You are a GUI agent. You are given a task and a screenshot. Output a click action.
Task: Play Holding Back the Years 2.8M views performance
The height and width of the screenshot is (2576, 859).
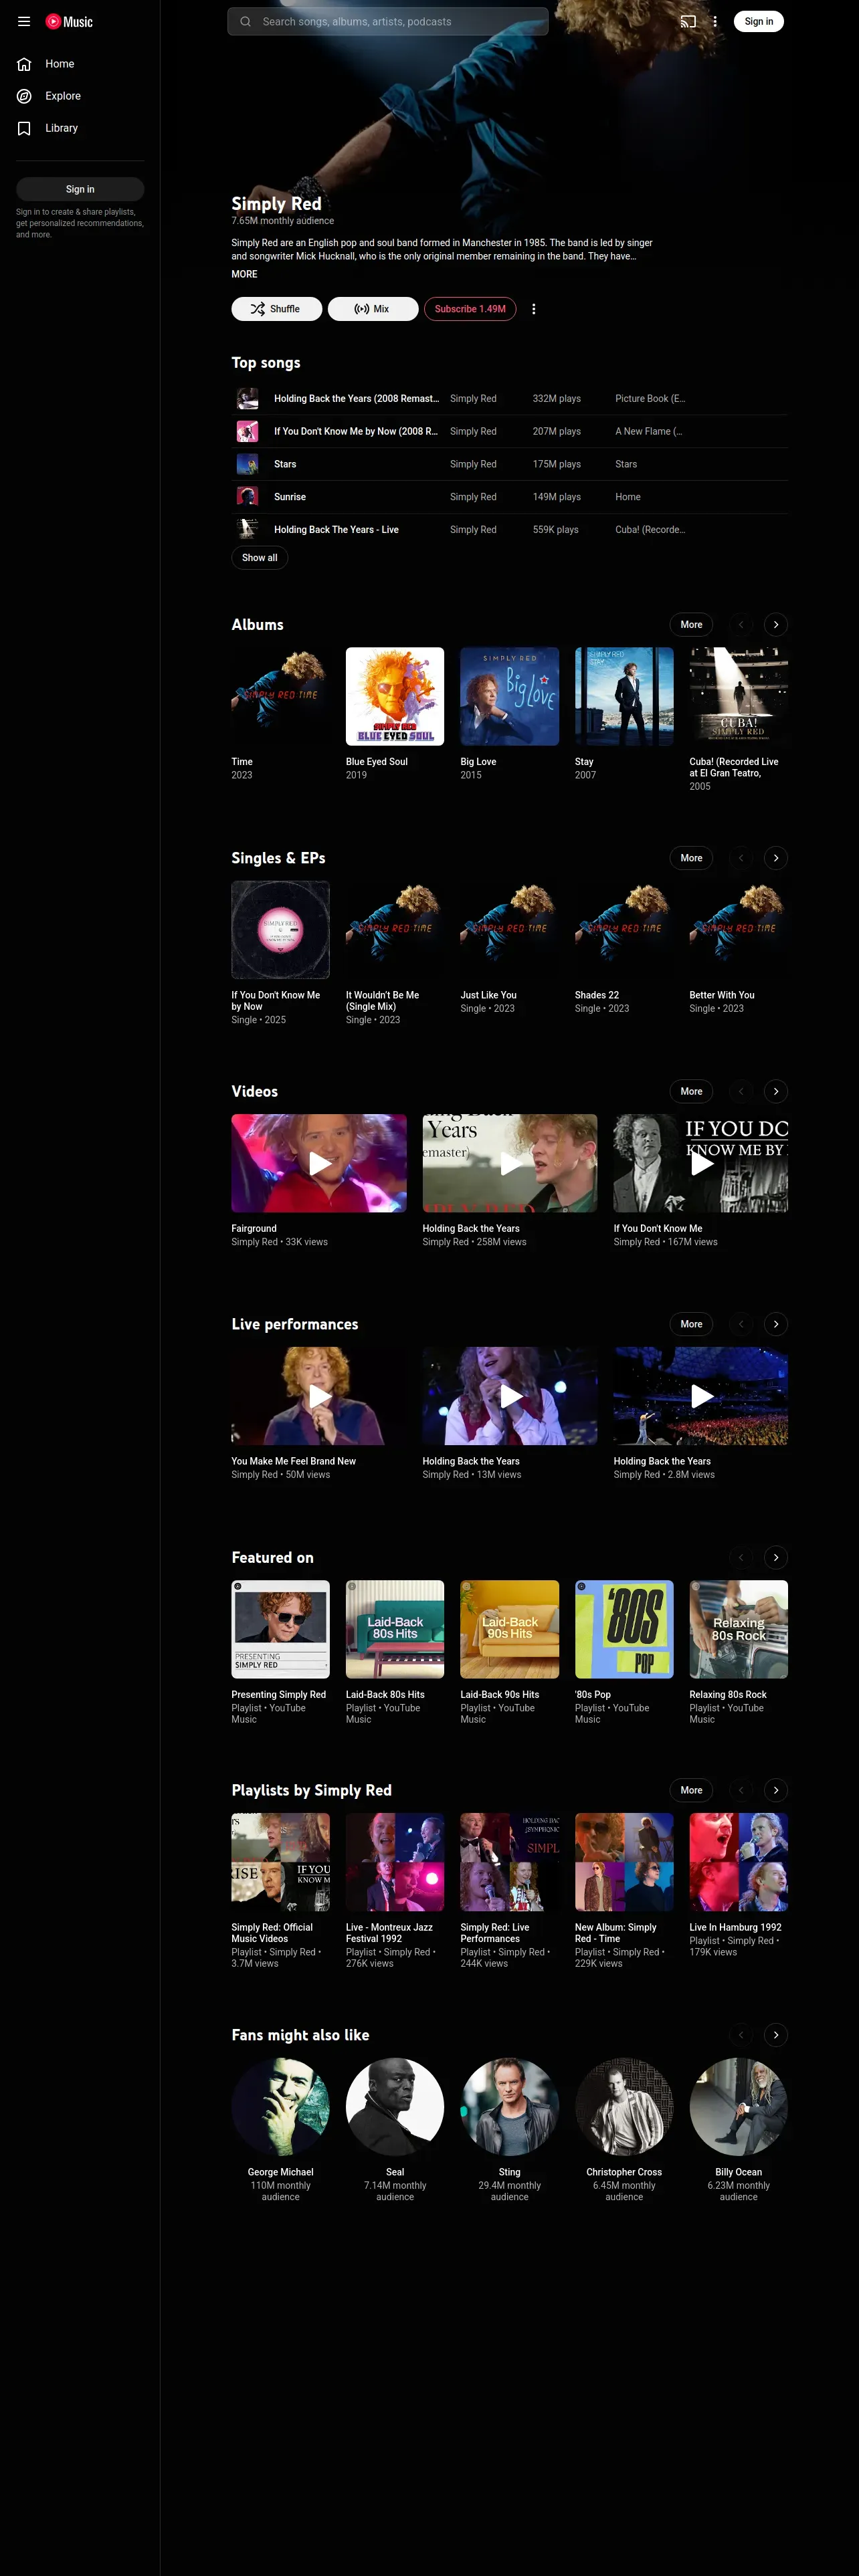click(701, 1396)
